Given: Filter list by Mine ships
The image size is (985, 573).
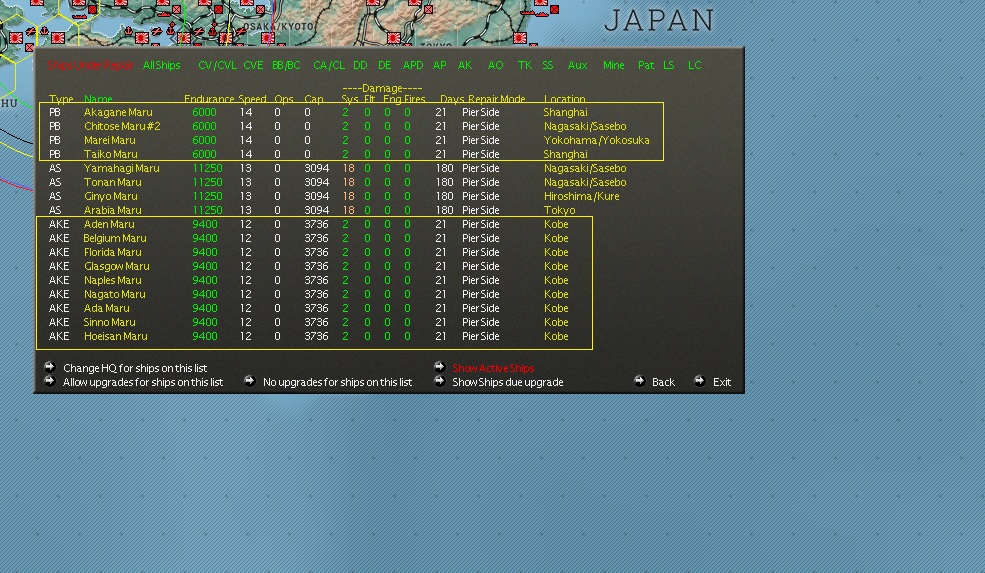Looking at the screenshot, I should click(x=614, y=65).
